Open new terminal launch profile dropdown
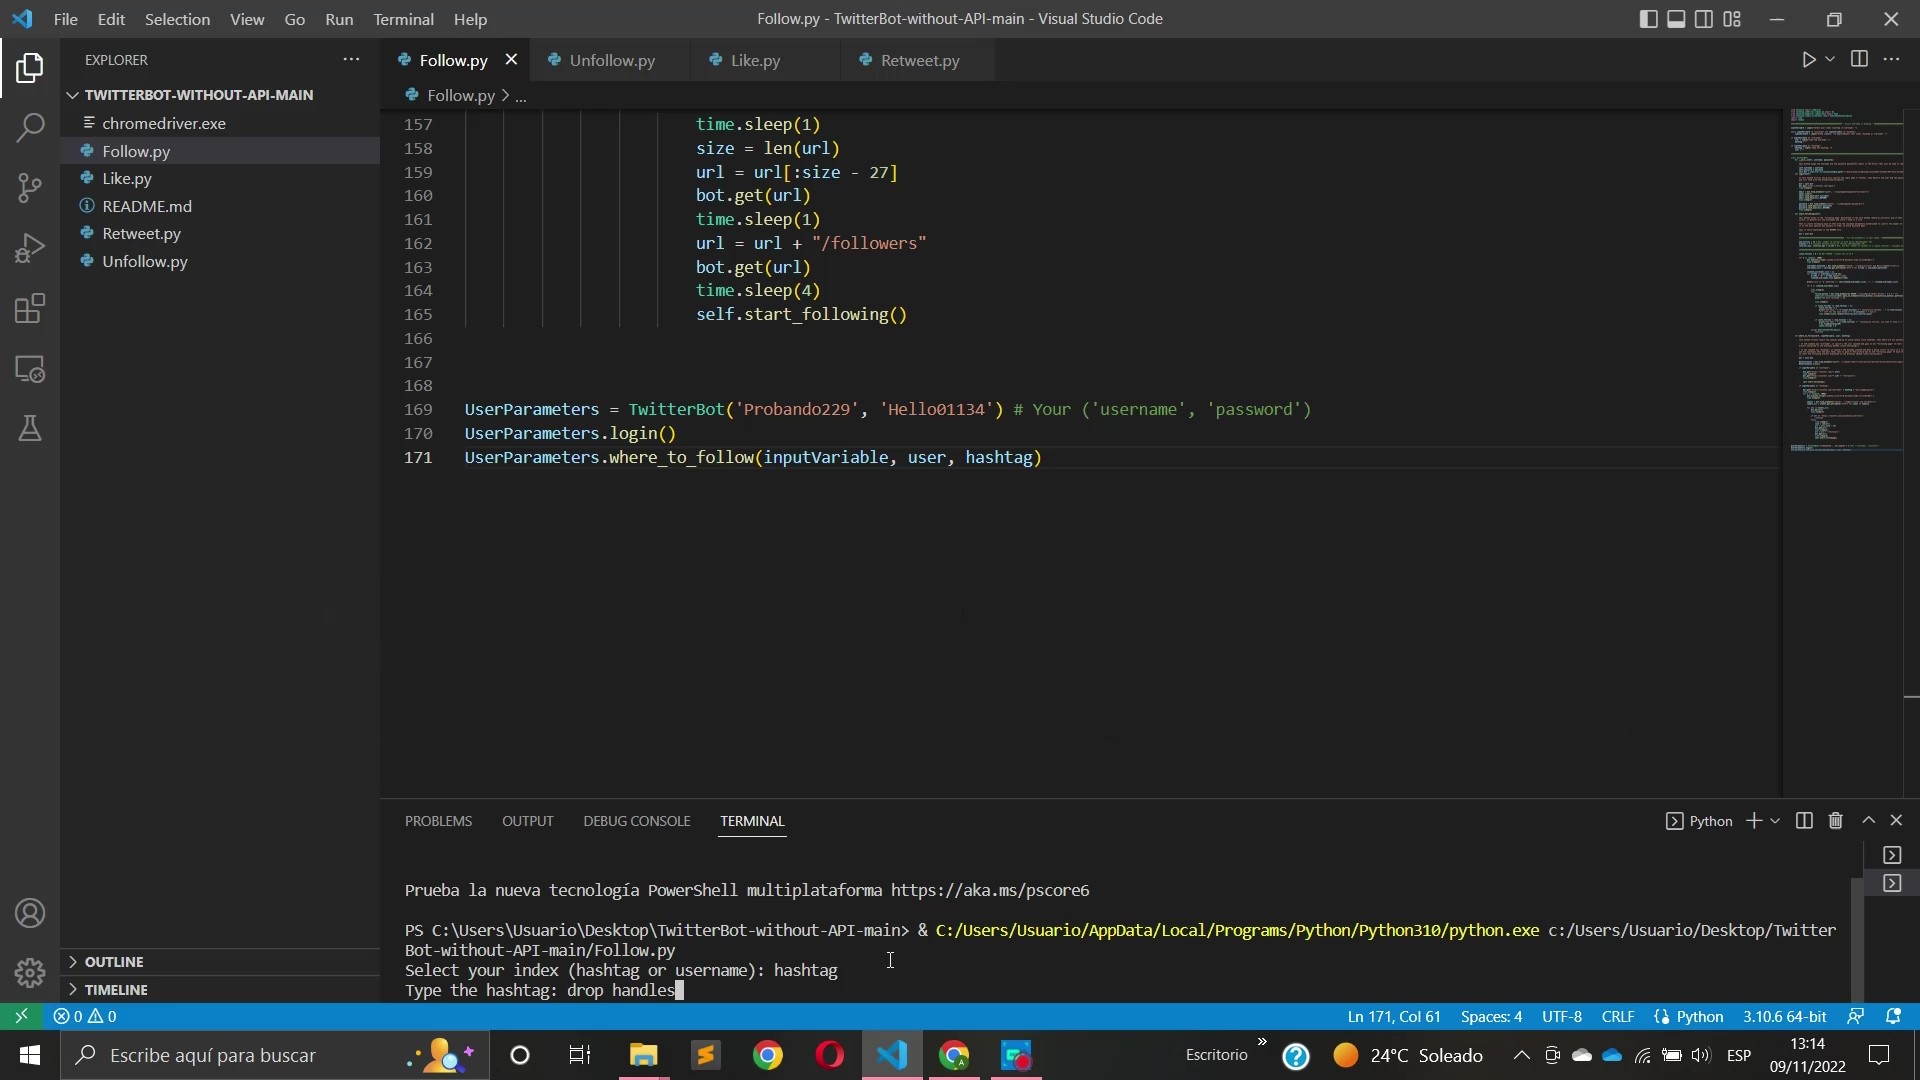This screenshot has width=1920, height=1080. coord(1776,821)
